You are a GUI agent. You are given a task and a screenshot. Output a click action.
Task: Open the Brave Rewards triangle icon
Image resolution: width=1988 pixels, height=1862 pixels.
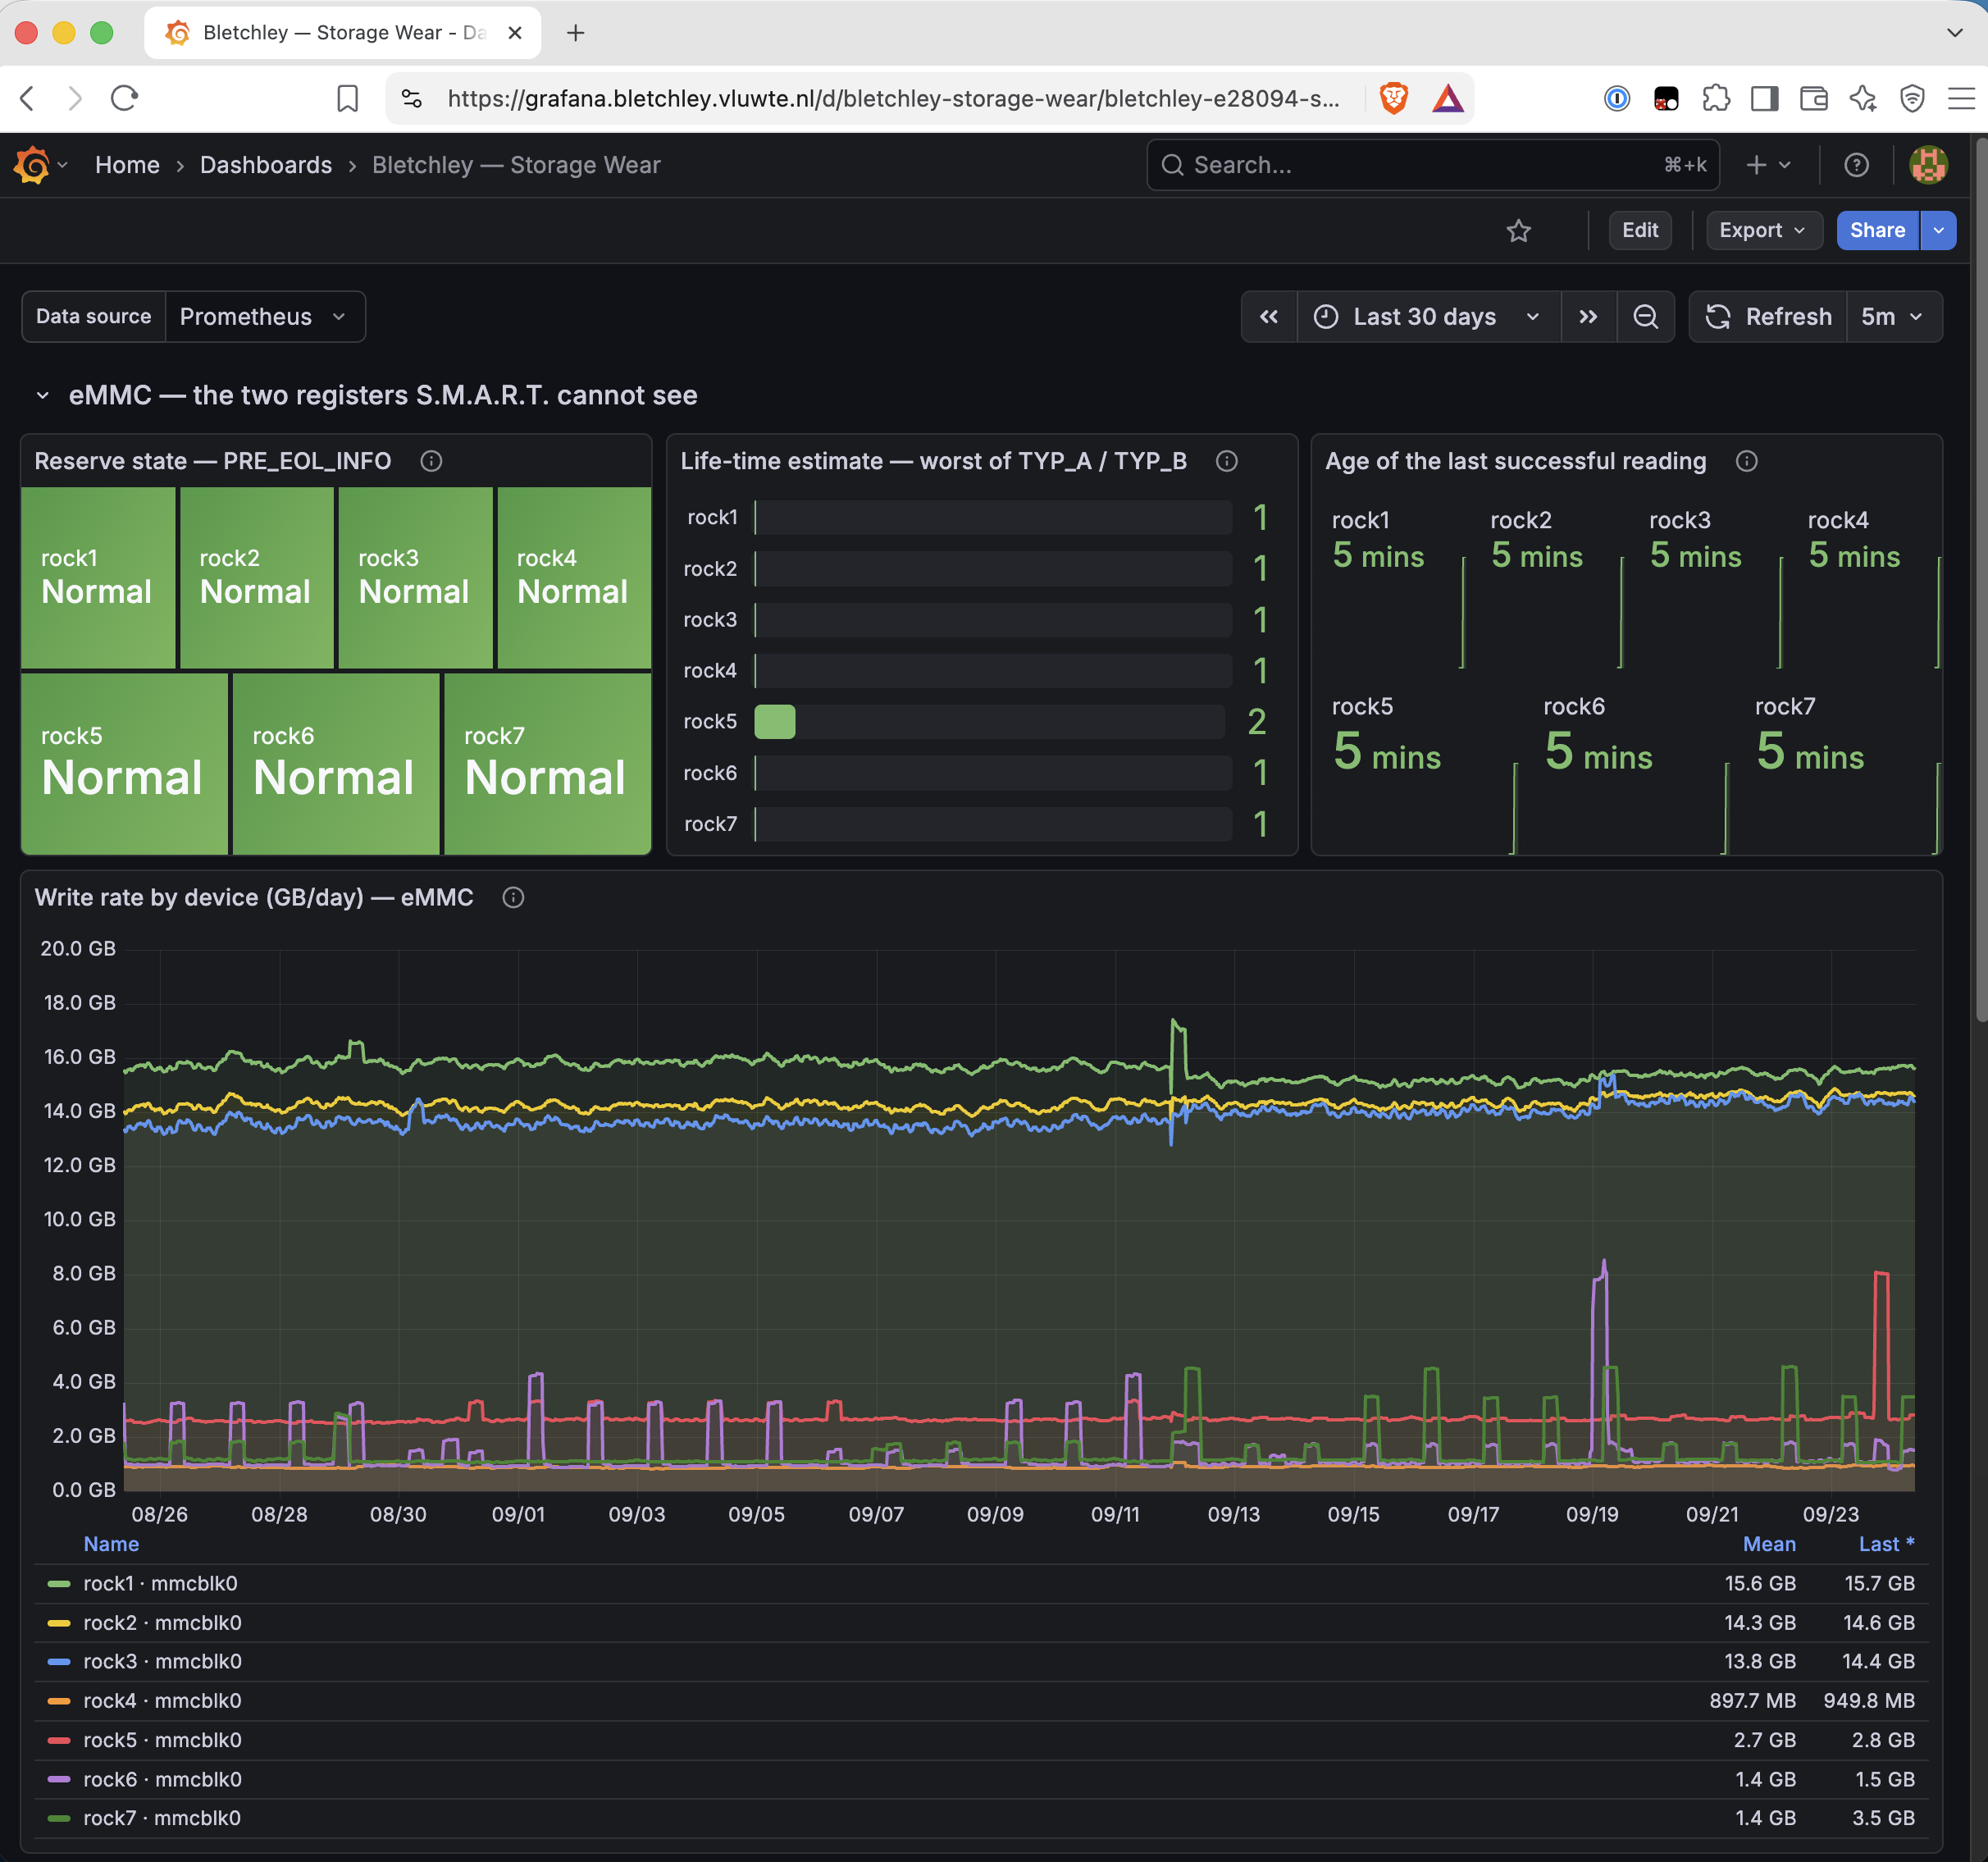point(1447,98)
